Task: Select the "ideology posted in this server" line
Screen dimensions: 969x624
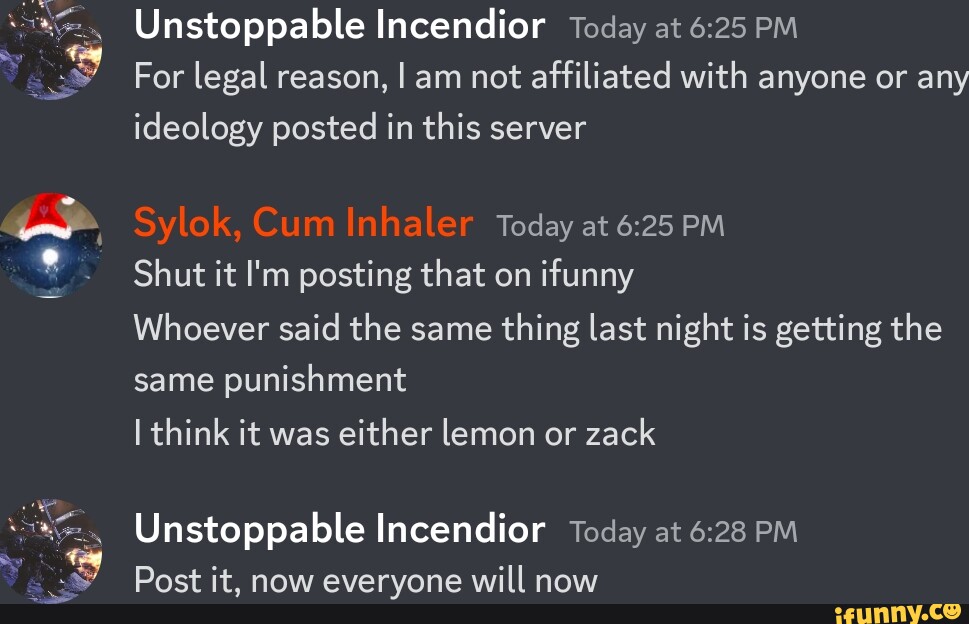Action: (x=360, y=128)
